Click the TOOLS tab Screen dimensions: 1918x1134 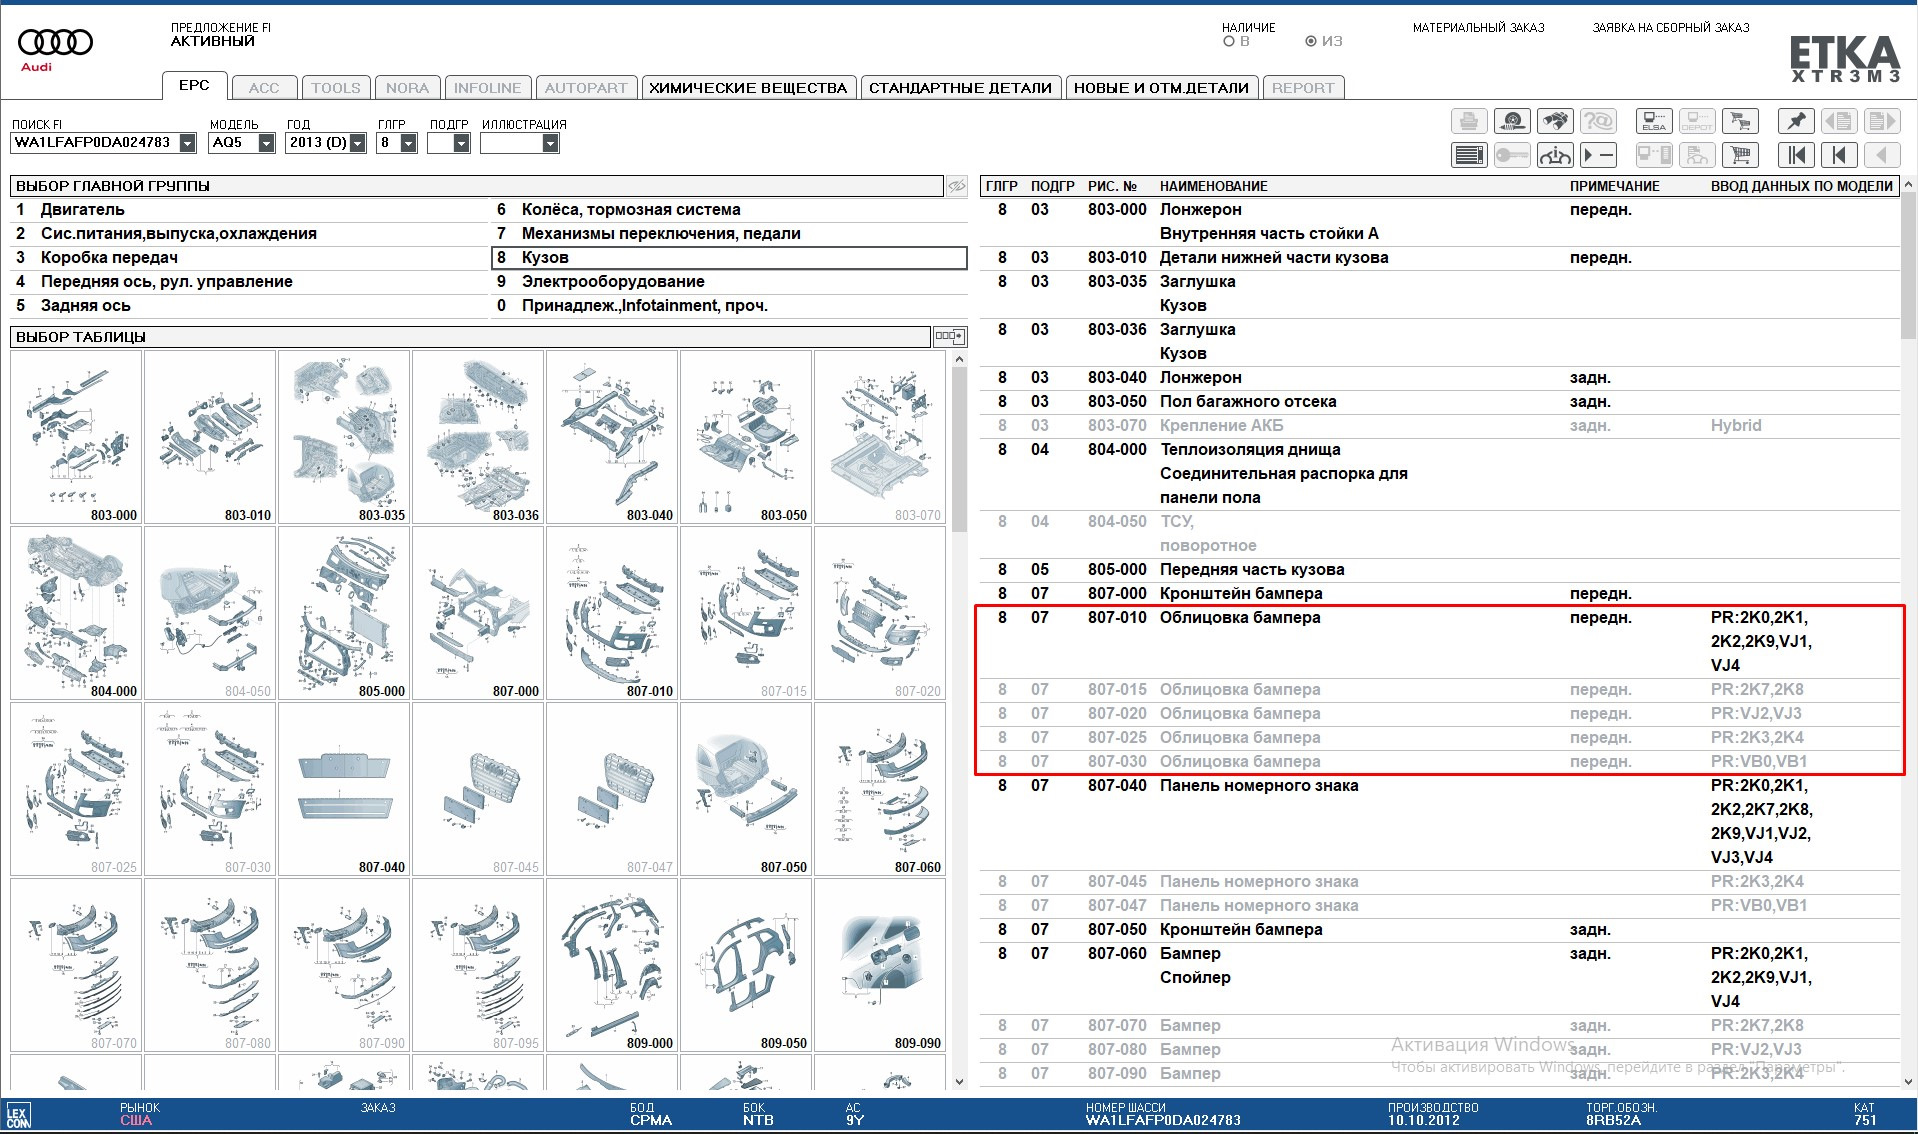(x=336, y=88)
